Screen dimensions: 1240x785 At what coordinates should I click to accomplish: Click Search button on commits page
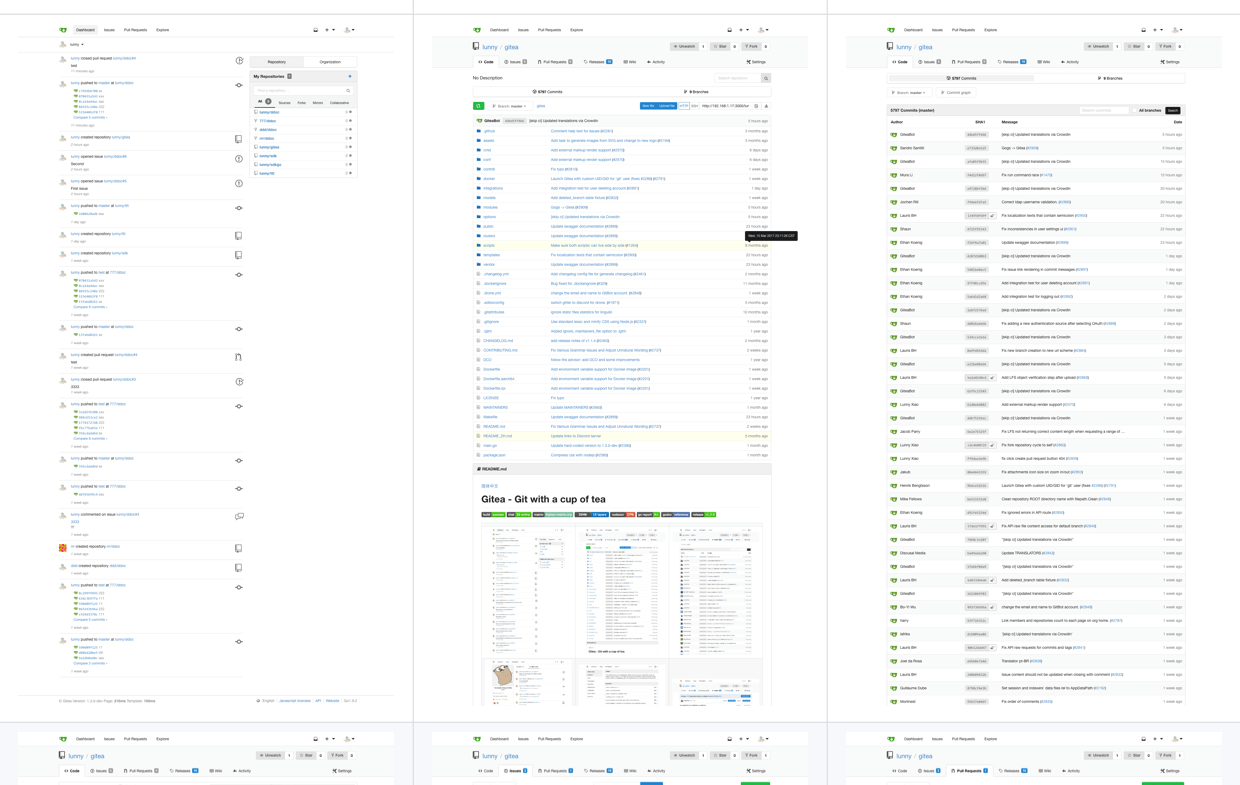(x=1173, y=111)
